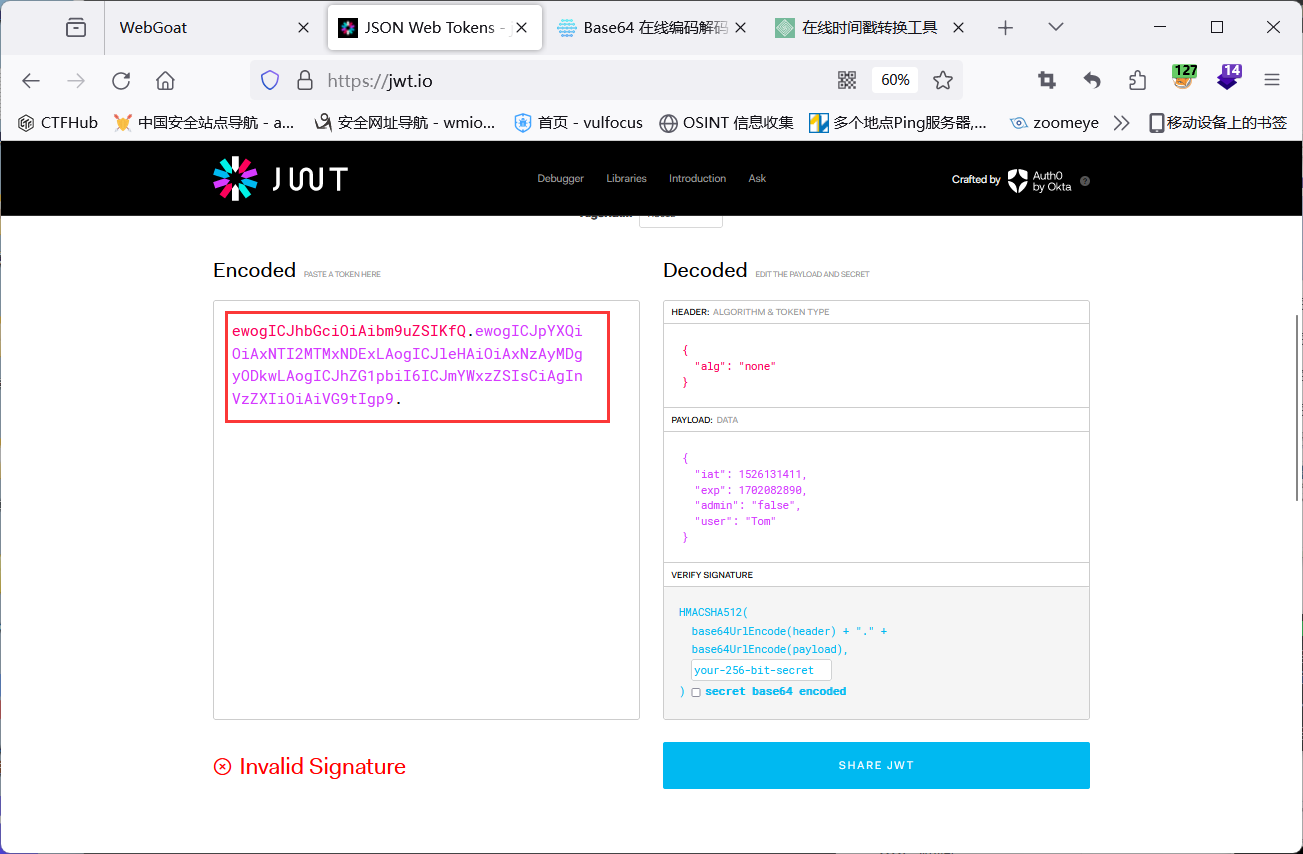Viewport: 1303px width, 854px height.
Task: Click the "alg": "none" header line
Action: coord(735,366)
